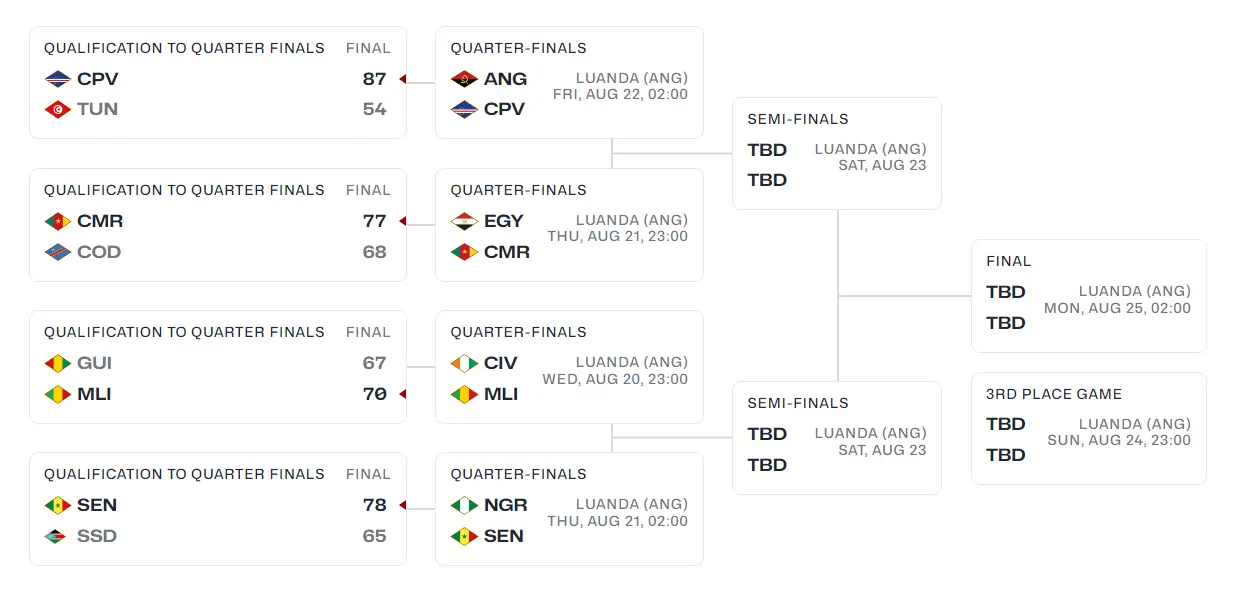
Task: Select the NGR vs SEN quarter-final date text
Action: pos(617,521)
